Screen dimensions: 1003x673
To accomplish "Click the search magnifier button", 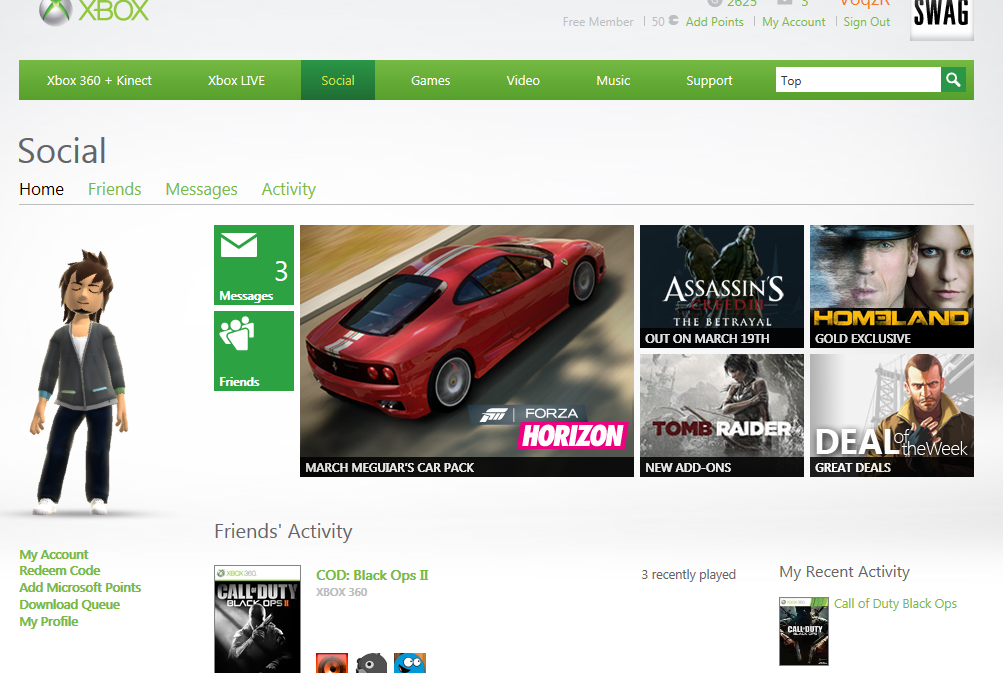I will click(953, 80).
